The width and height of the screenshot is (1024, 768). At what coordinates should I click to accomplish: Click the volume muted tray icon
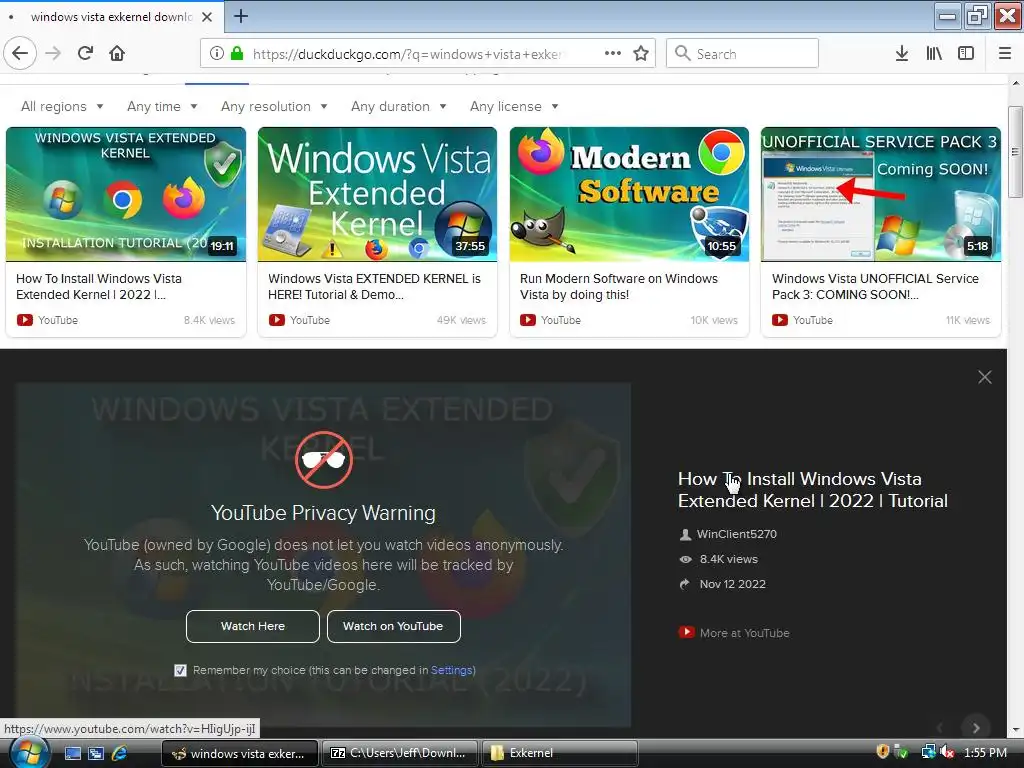[x=948, y=752]
